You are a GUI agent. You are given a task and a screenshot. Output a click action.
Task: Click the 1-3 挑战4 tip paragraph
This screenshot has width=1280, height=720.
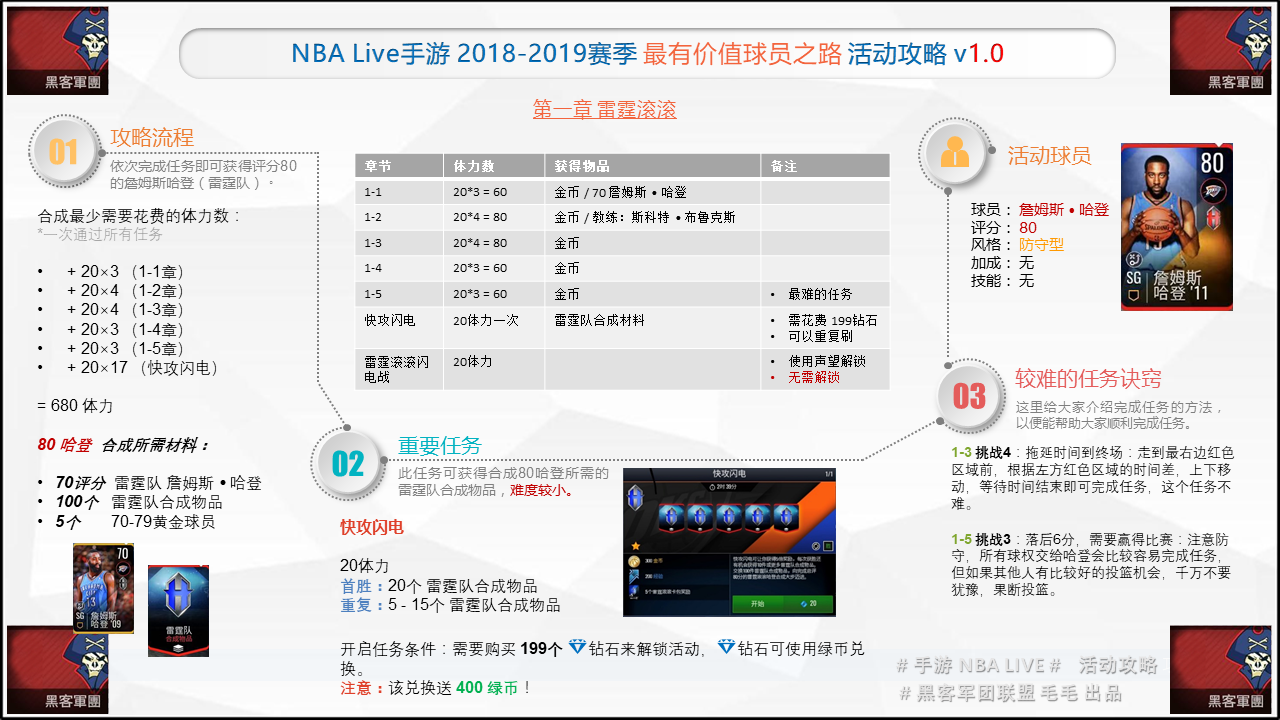(1092, 478)
